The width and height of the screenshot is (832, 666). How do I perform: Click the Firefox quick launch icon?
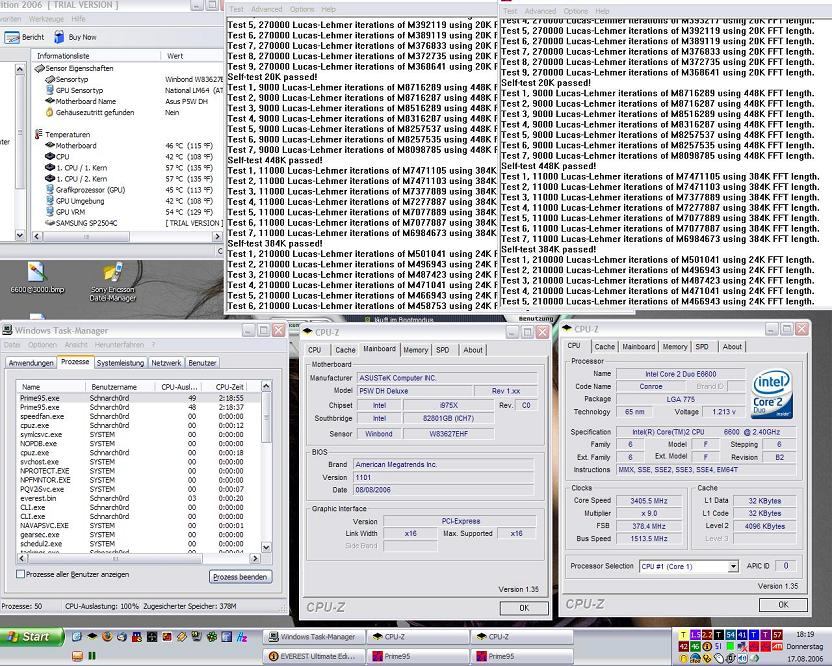pos(107,636)
